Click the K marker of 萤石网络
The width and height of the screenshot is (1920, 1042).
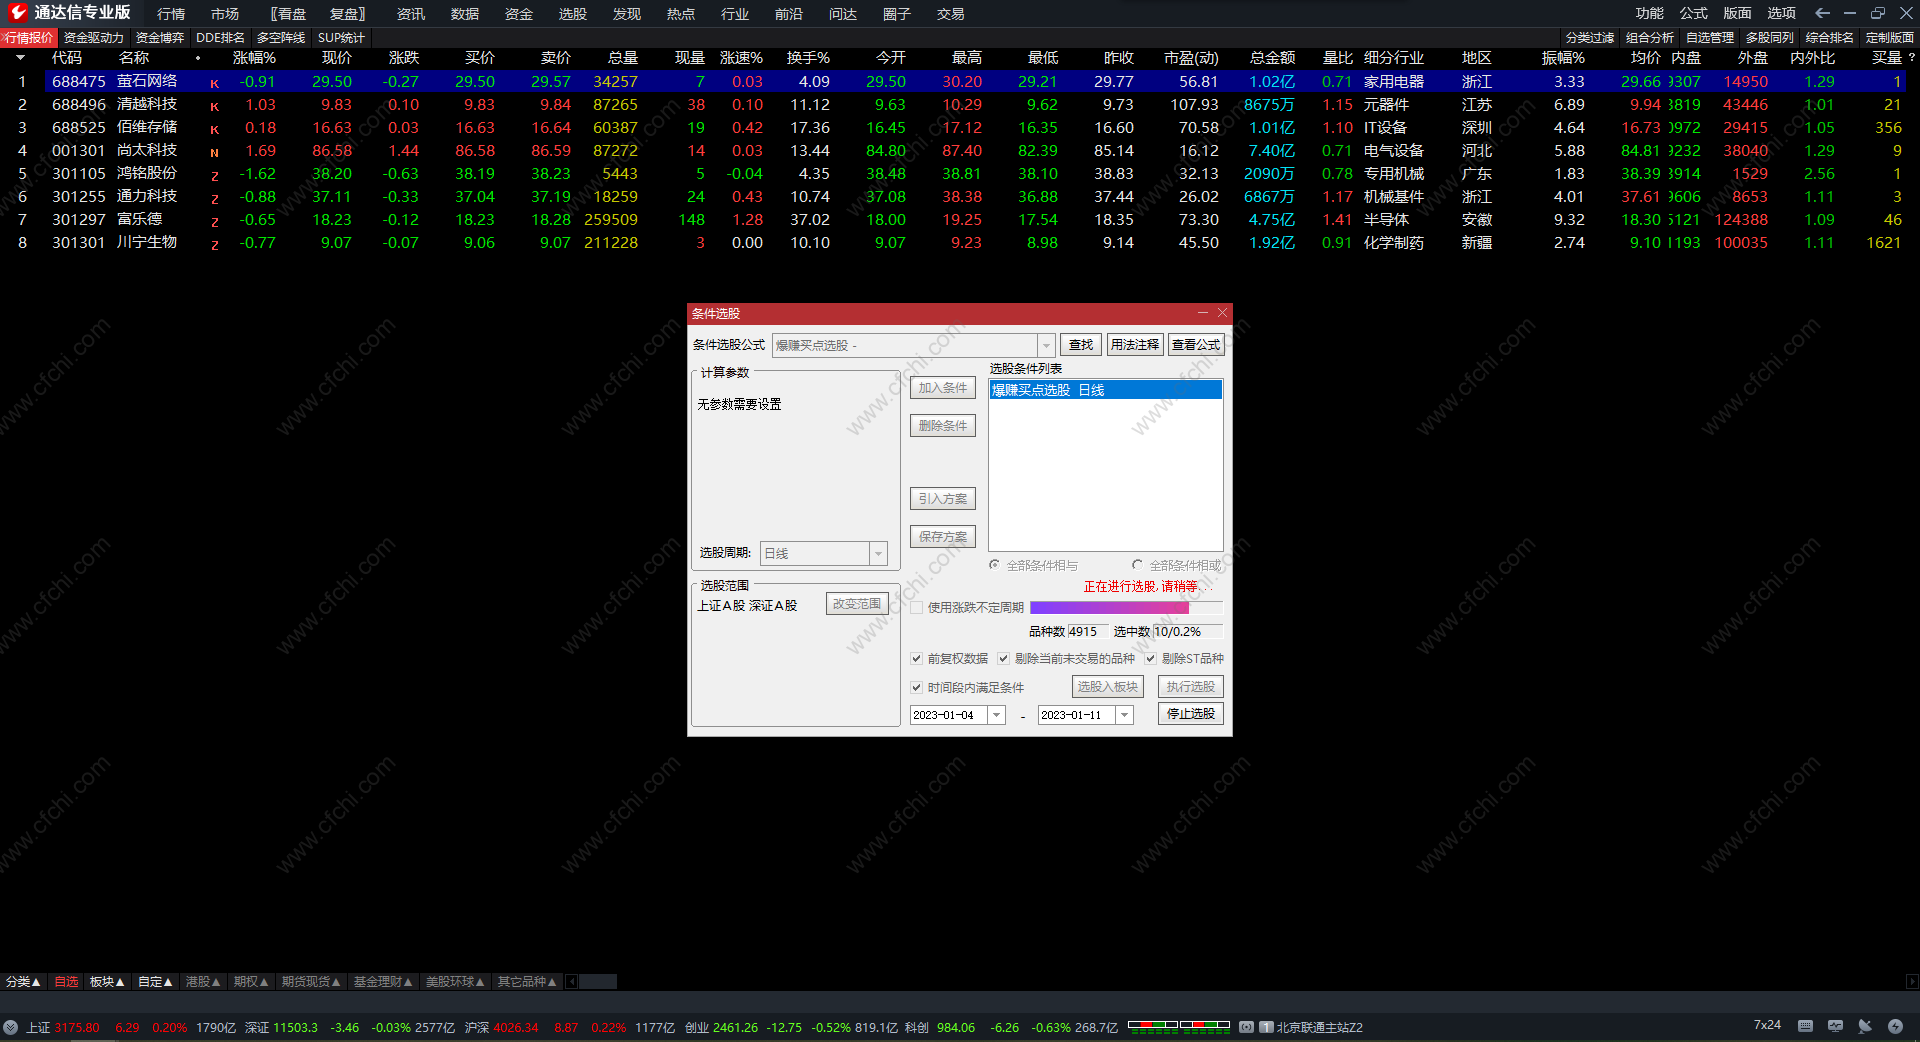point(214,83)
